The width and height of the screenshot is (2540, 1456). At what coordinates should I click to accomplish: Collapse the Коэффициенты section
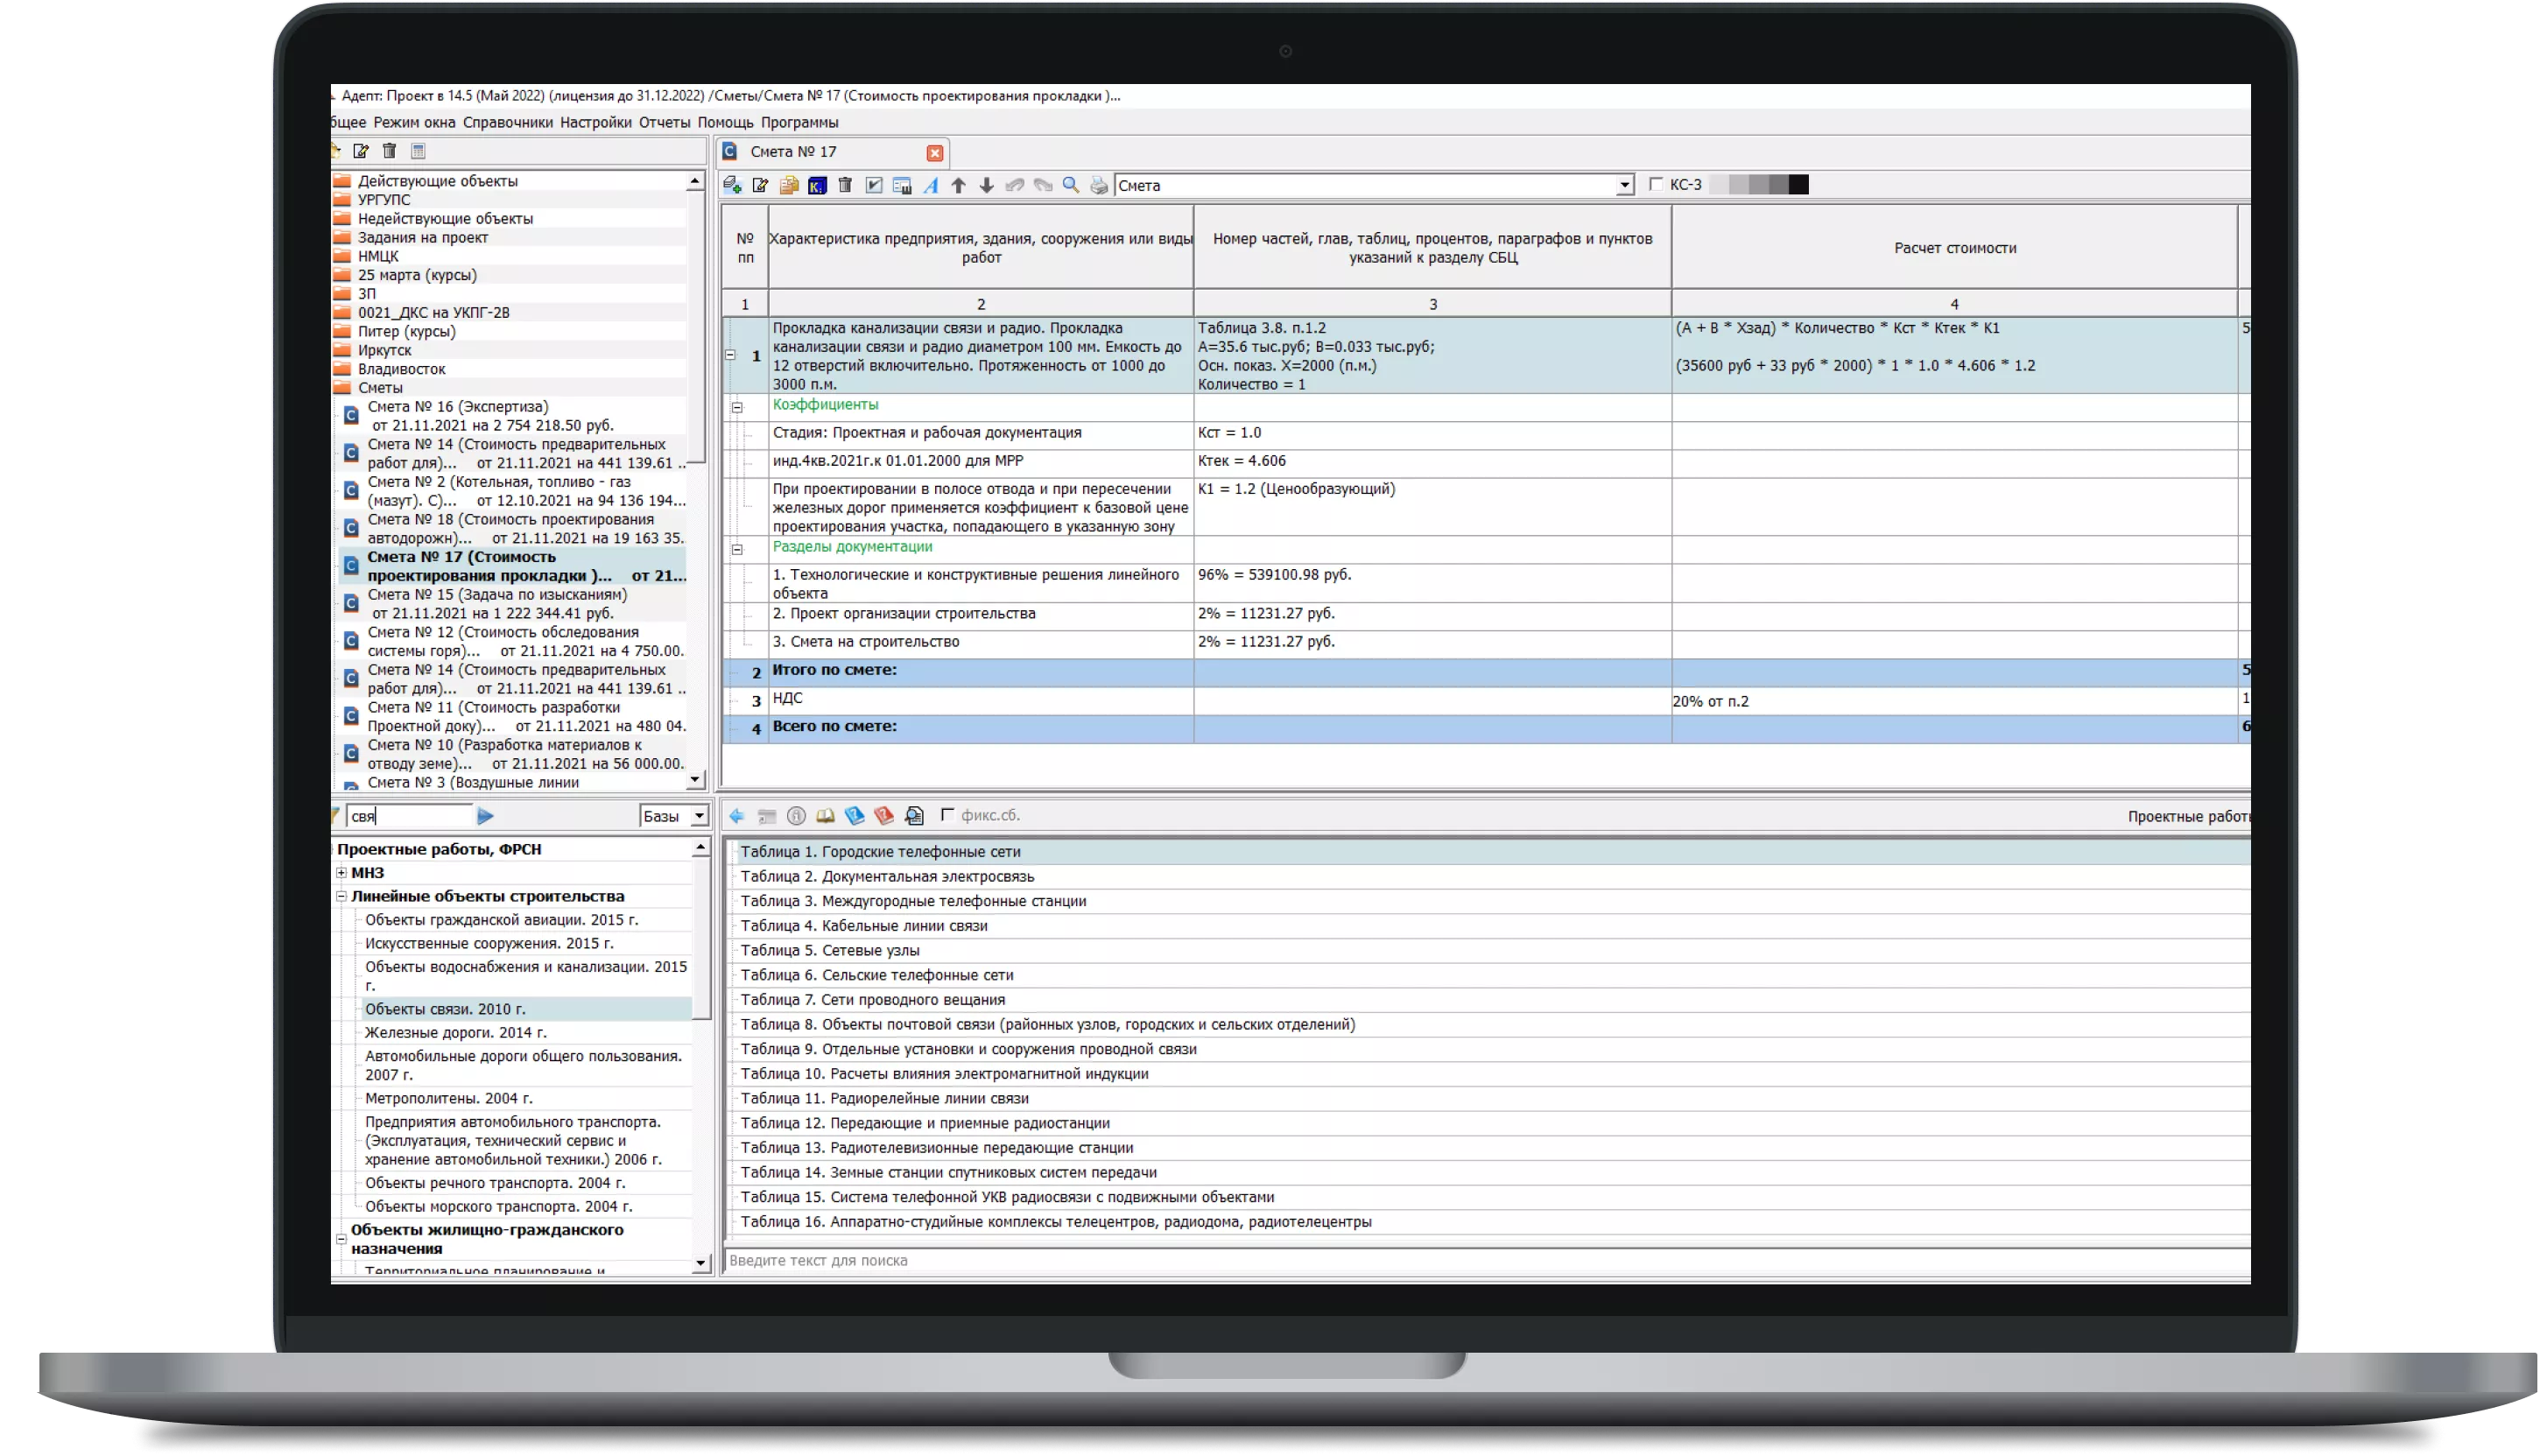(737, 406)
